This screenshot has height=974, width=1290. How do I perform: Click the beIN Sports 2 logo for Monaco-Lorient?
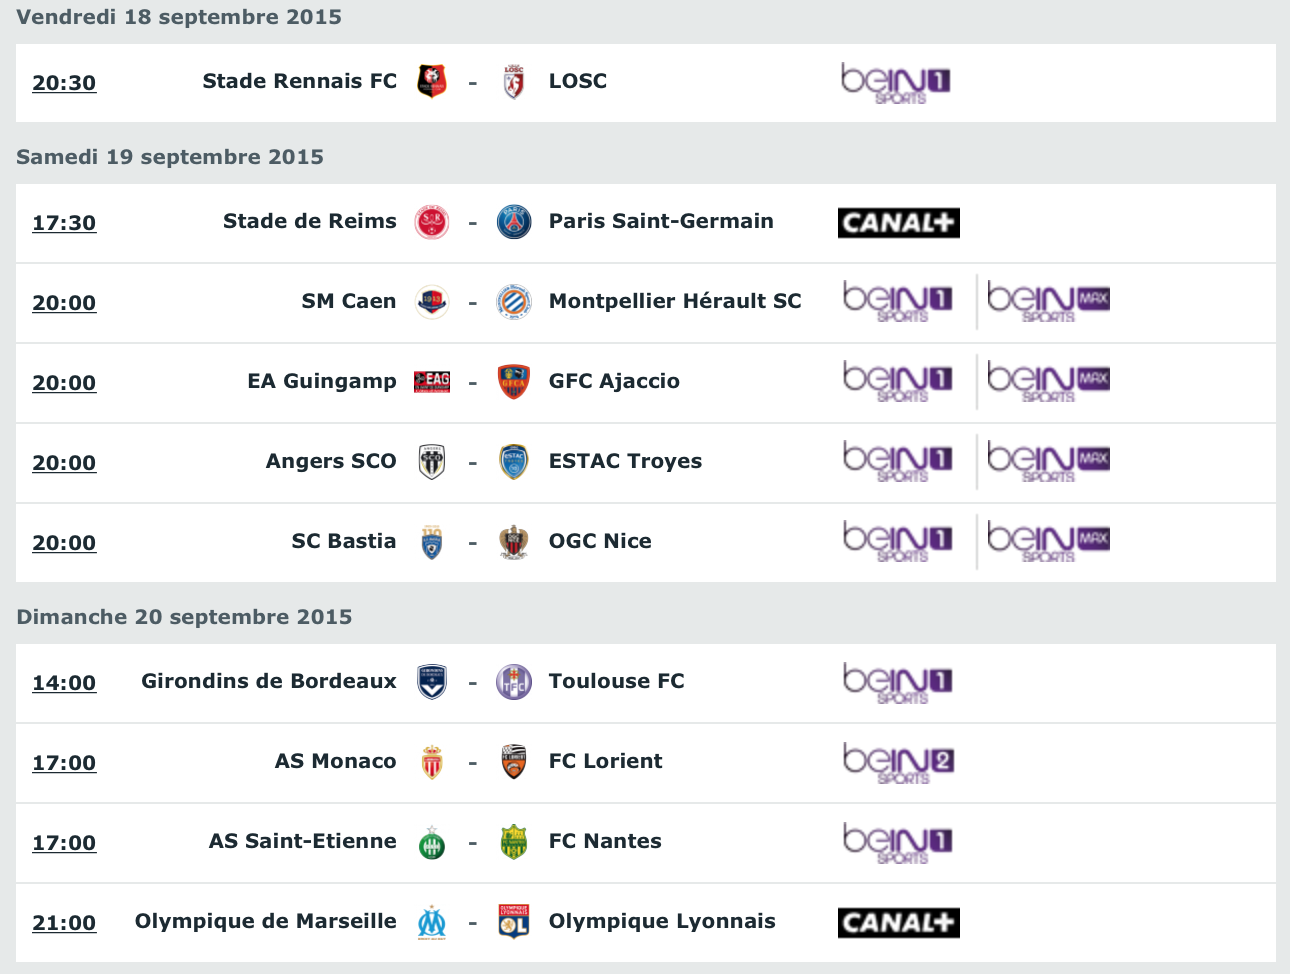coord(897,761)
